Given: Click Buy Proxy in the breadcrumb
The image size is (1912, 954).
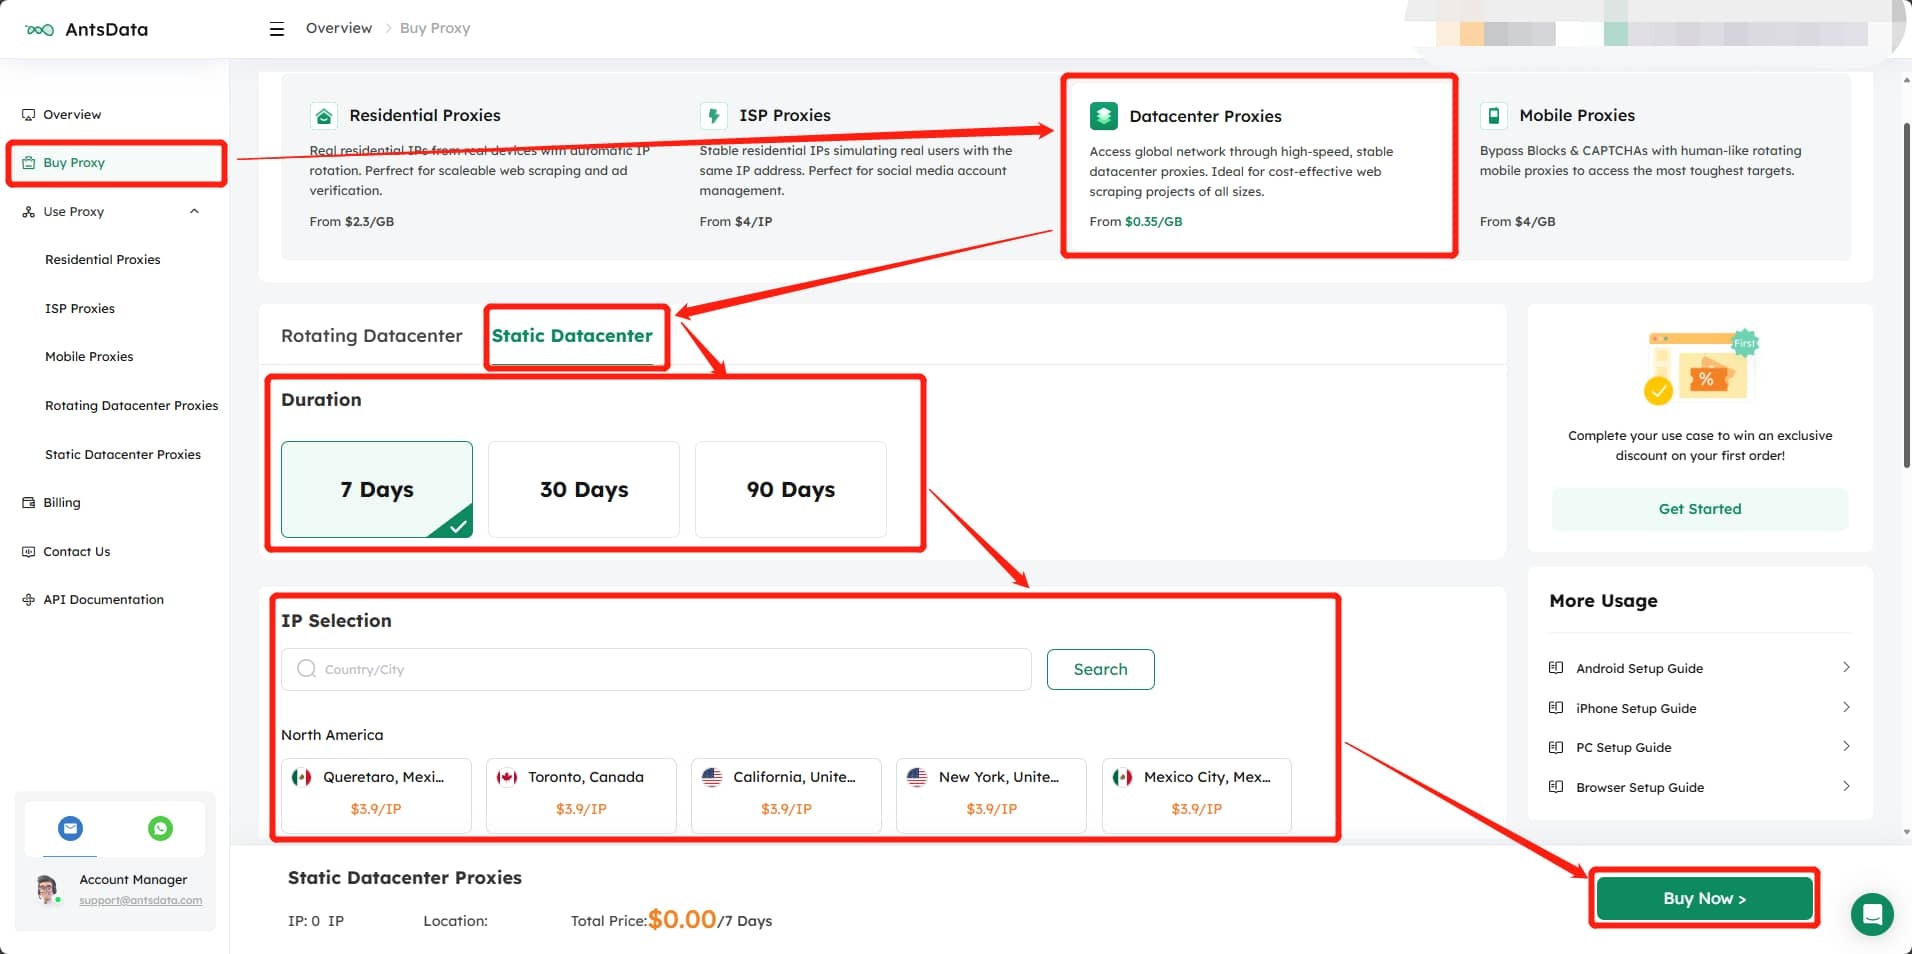Looking at the screenshot, I should coord(435,28).
